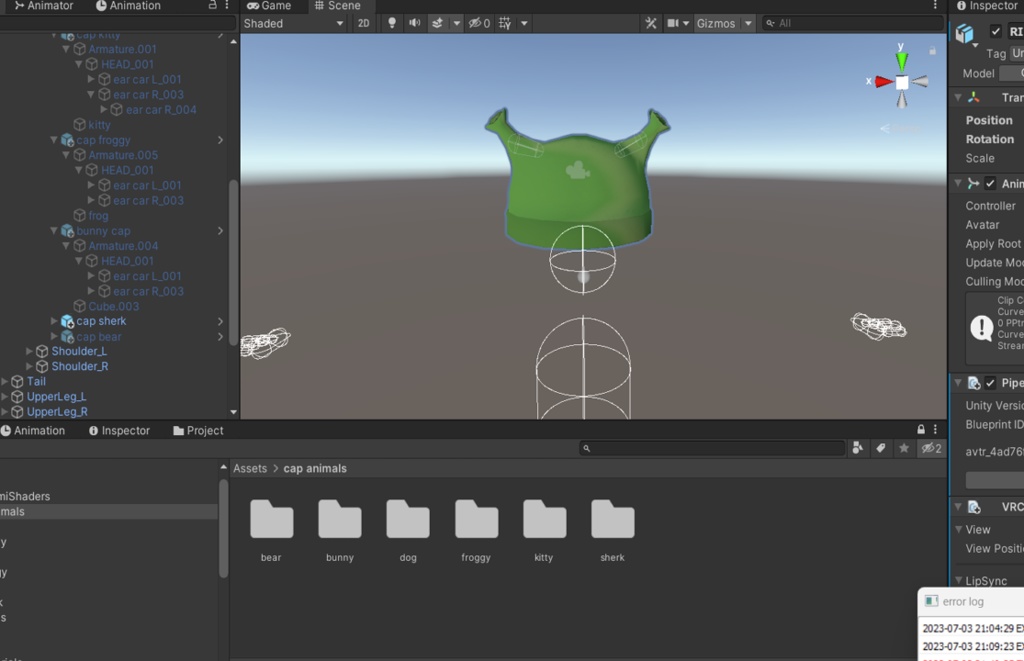Open the scene effects dropdown arrow
The image size is (1024, 661).
456,23
